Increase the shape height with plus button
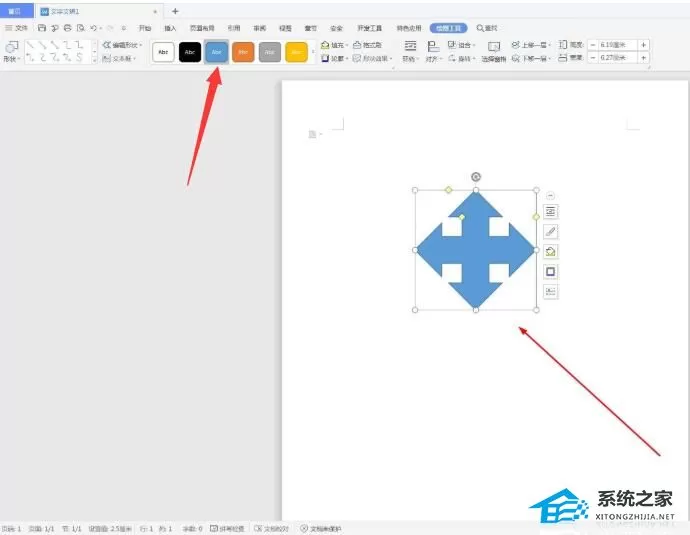This screenshot has width=690, height=535. pyautogui.click(x=644, y=45)
